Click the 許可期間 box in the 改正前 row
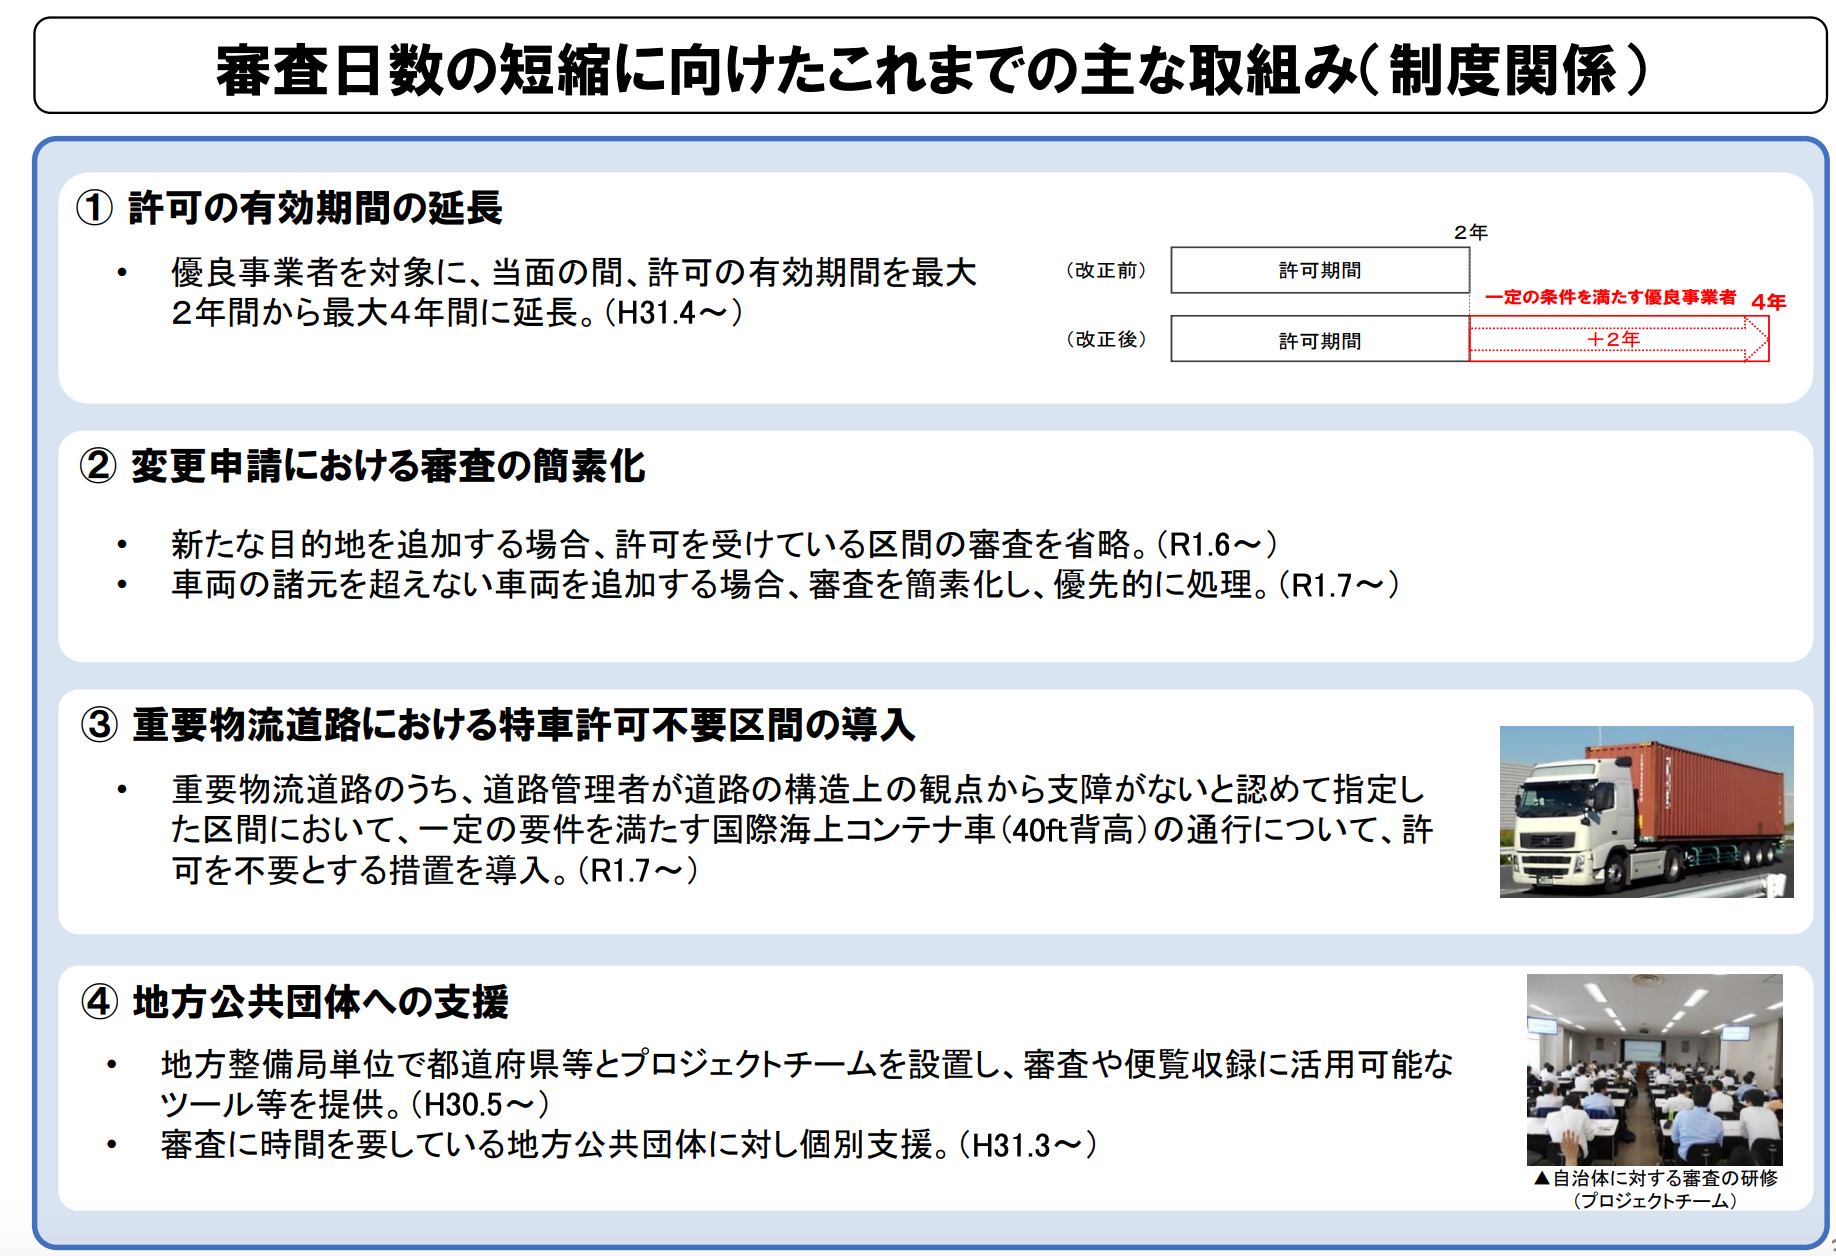The height and width of the screenshot is (1256, 1836). point(1320,270)
